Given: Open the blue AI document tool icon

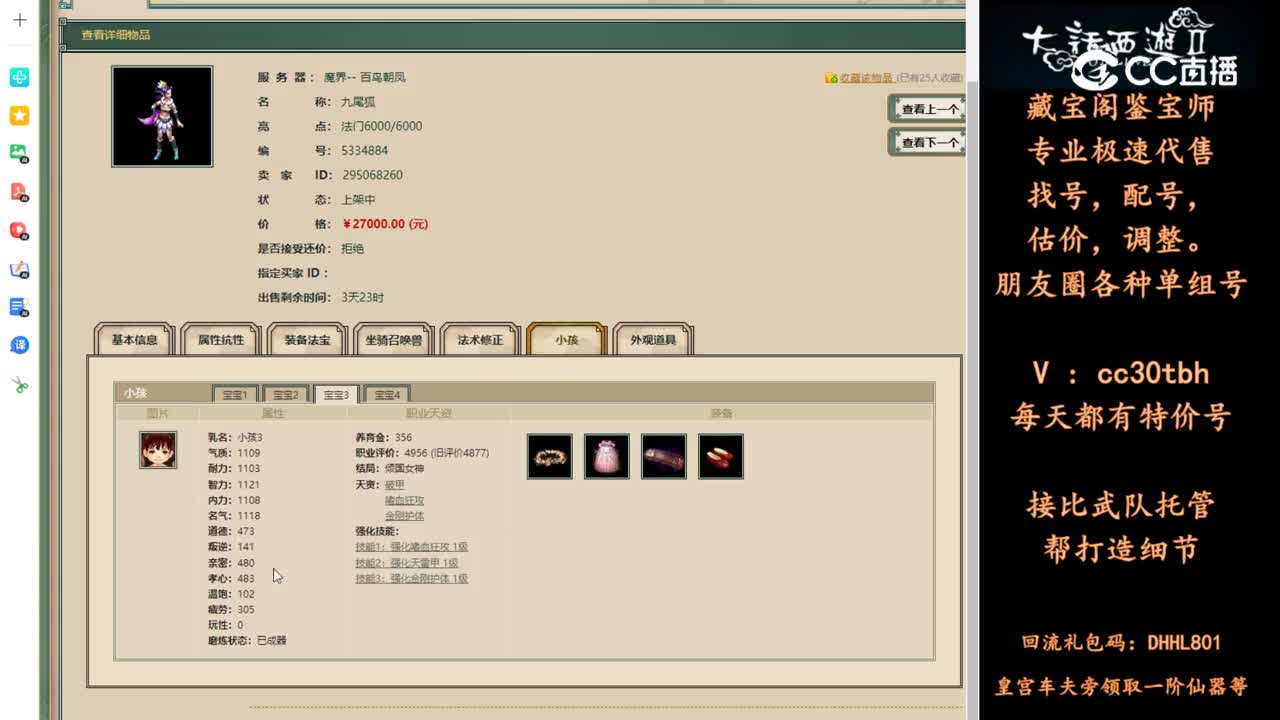Looking at the screenshot, I should tap(19, 307).
